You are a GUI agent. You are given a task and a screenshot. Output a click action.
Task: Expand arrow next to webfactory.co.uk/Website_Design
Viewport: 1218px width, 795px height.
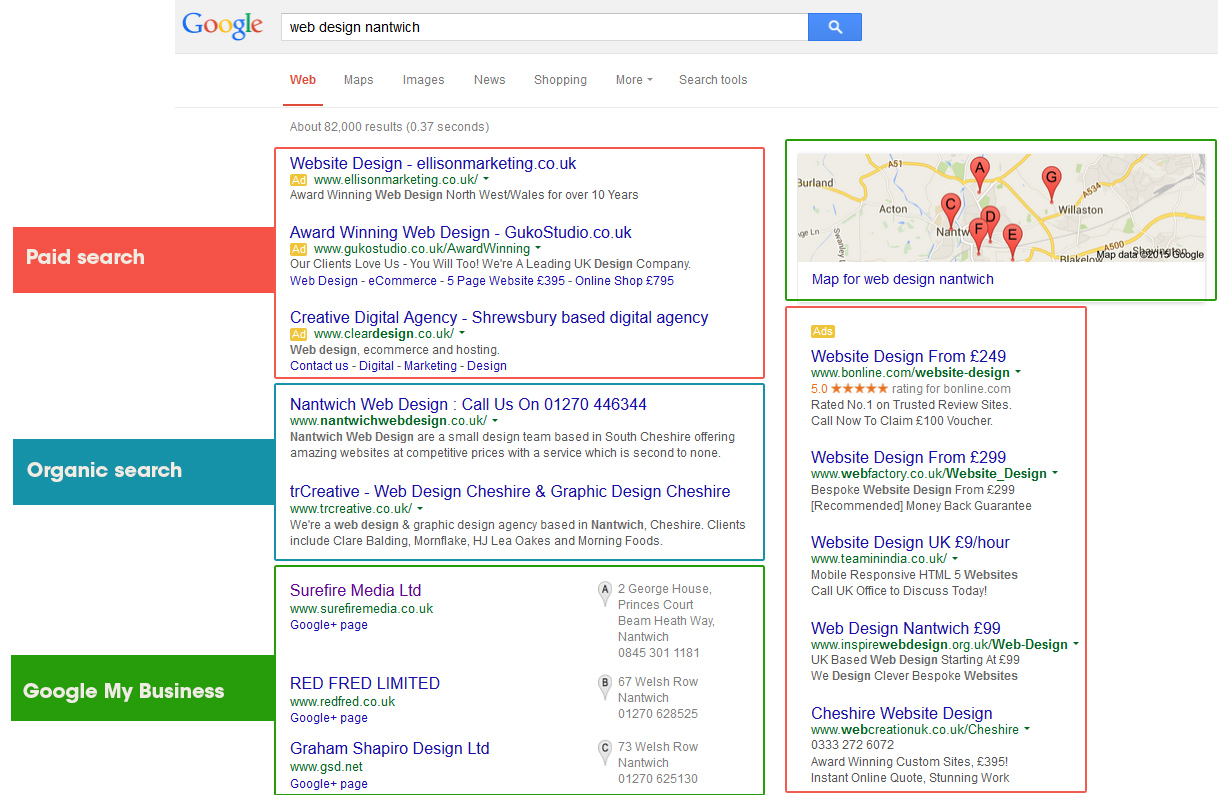(1055, 473)
